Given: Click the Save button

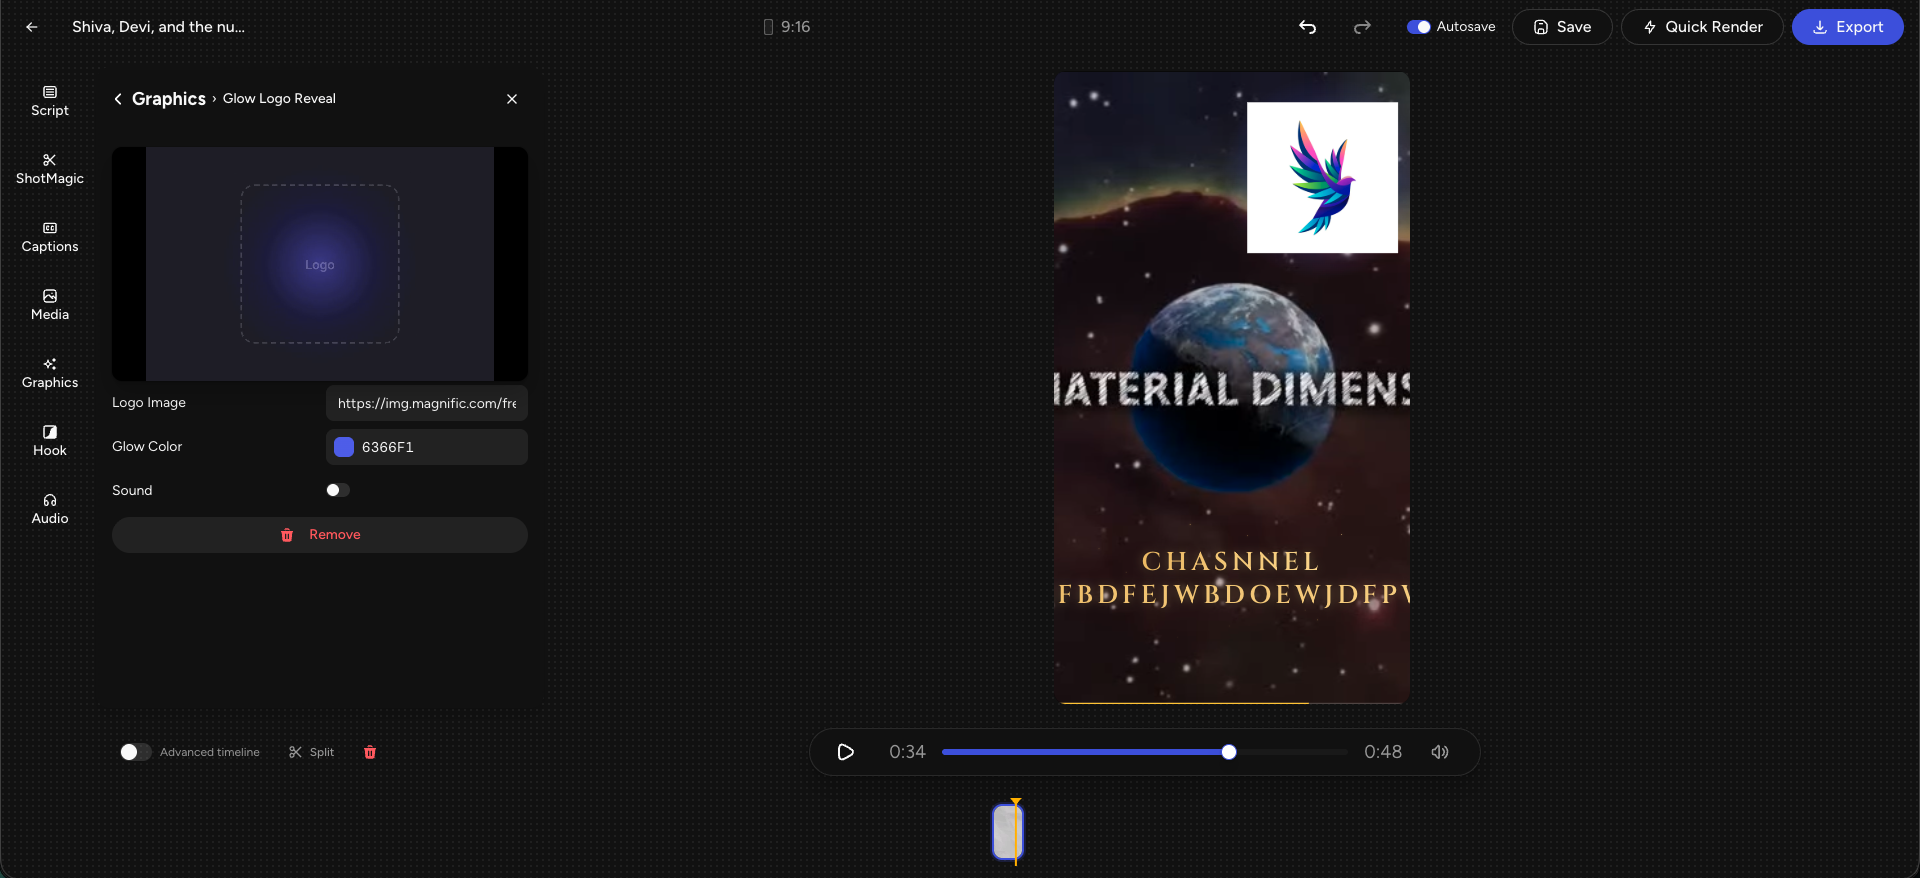Looking at the screenshot, I should 1562,27.
